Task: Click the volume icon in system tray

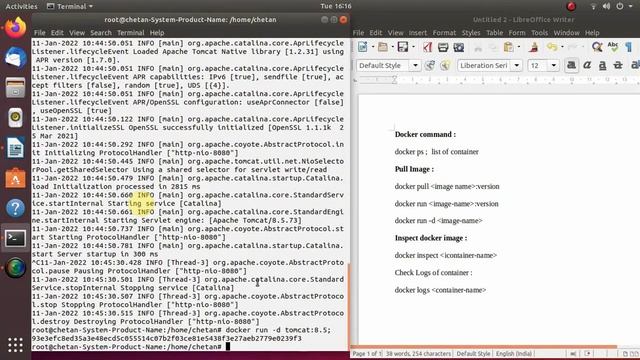Action: pyautogui.click(x=607, y=6)
